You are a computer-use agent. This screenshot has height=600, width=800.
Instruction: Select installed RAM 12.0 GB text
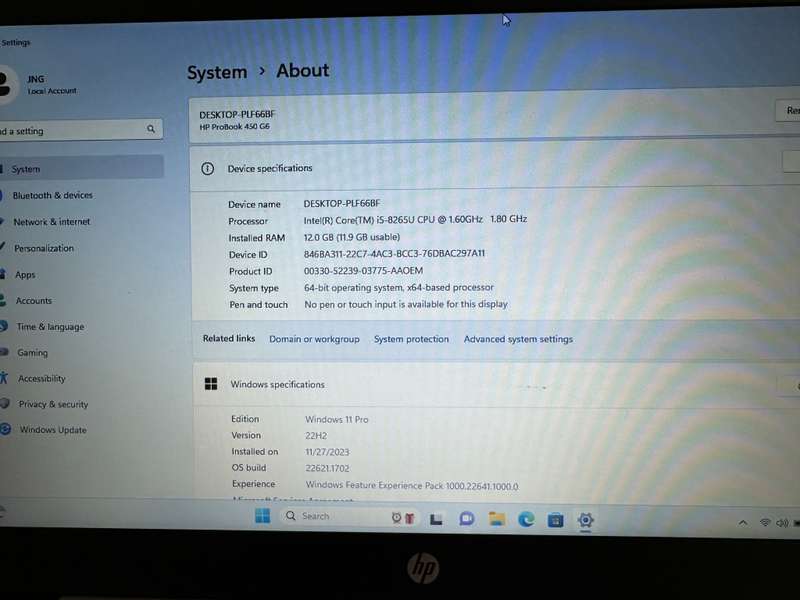coord(352,237)
